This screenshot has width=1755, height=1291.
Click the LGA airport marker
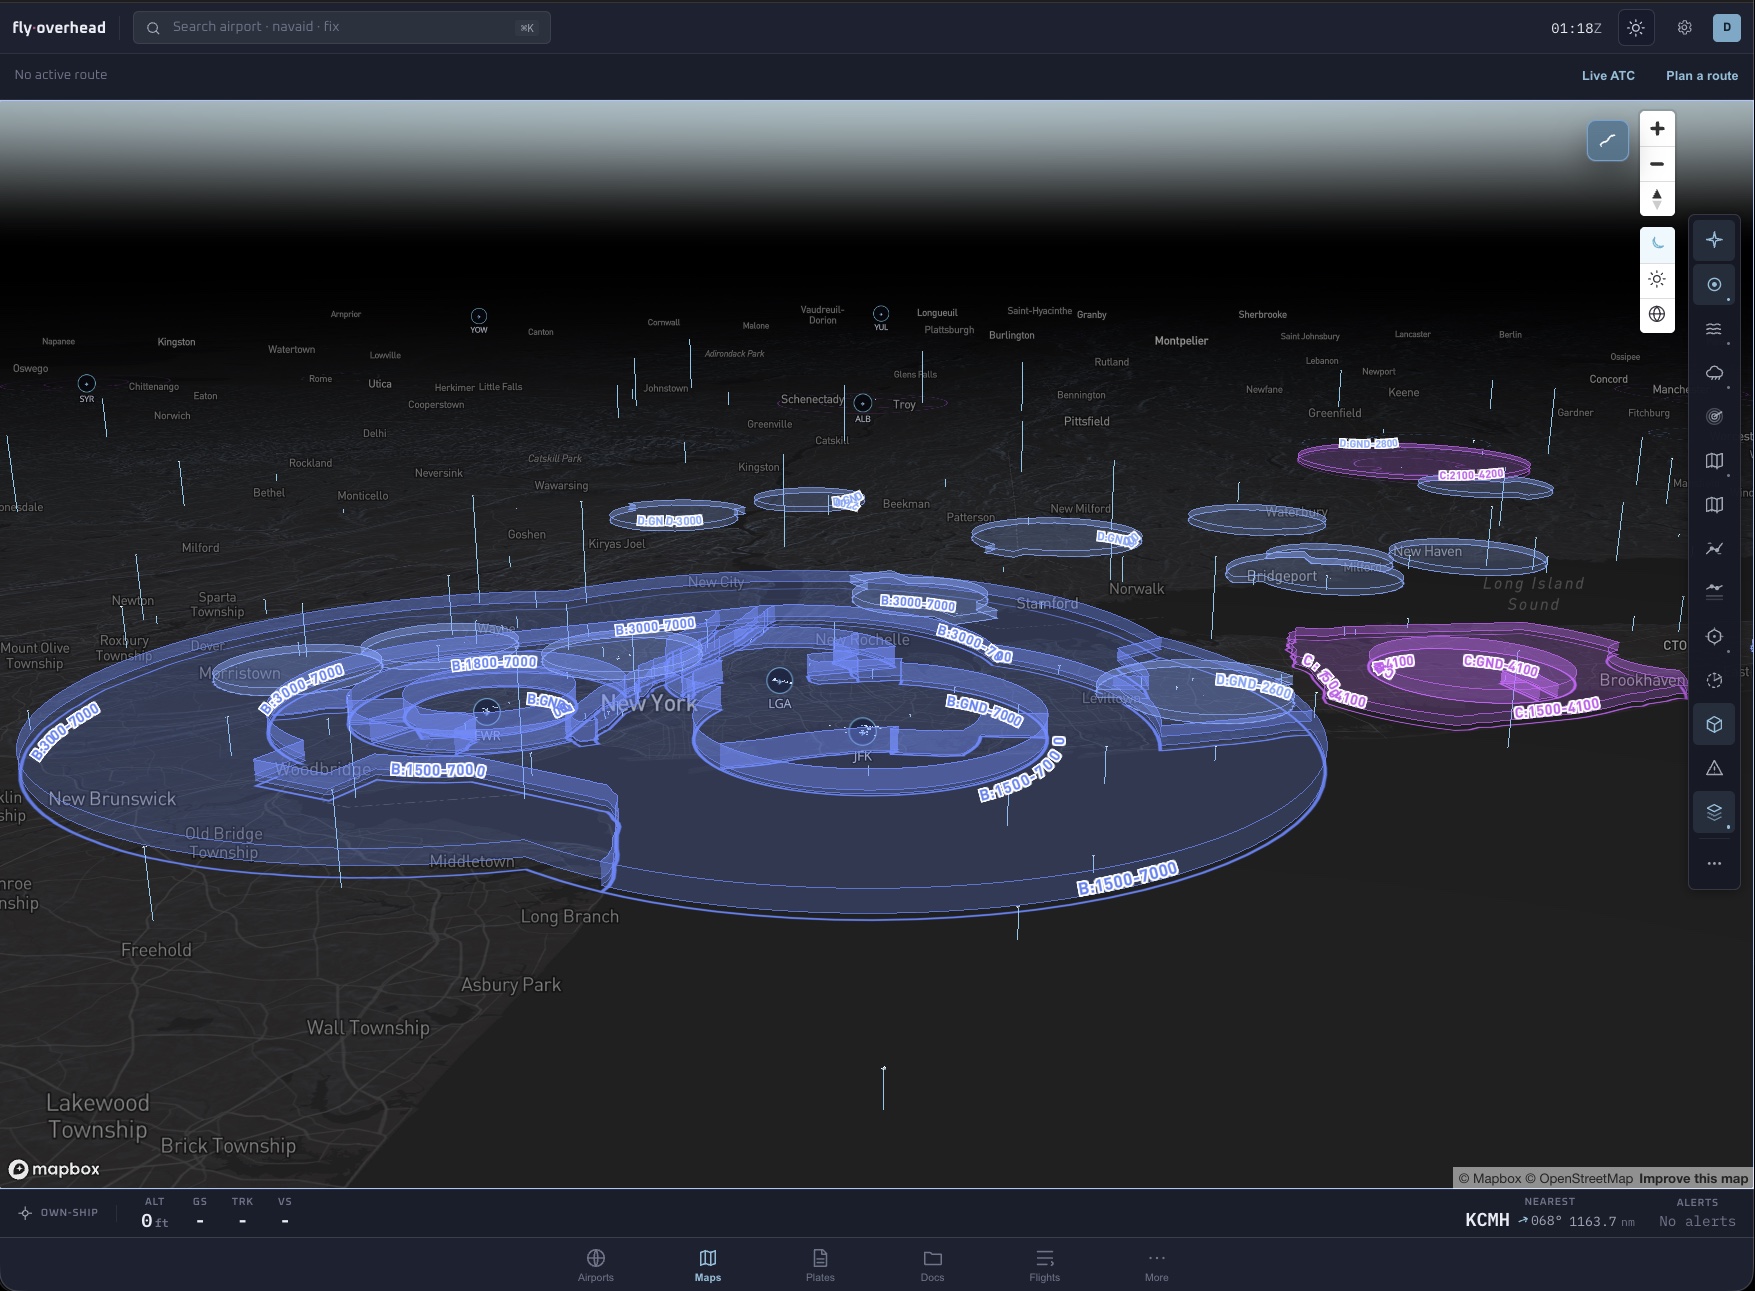click(x=780, y=682)
